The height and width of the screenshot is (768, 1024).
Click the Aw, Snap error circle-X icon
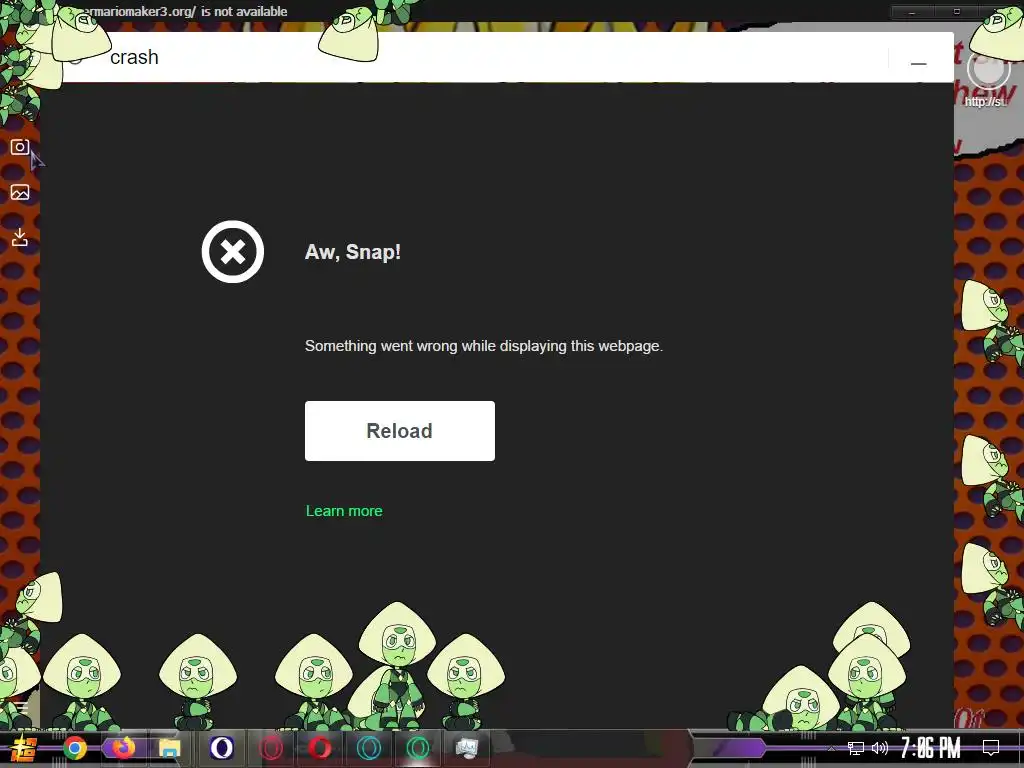tap(232, 251)
